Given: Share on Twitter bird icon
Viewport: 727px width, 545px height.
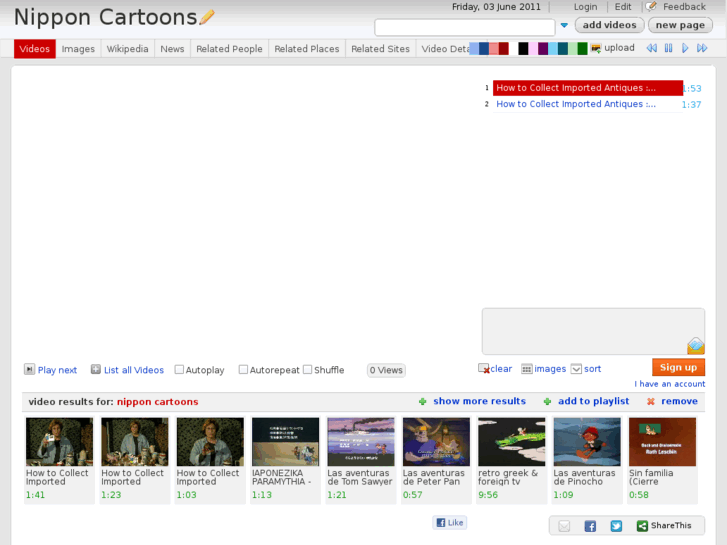Looking at the screenshot, I should (x=616, y=526).
